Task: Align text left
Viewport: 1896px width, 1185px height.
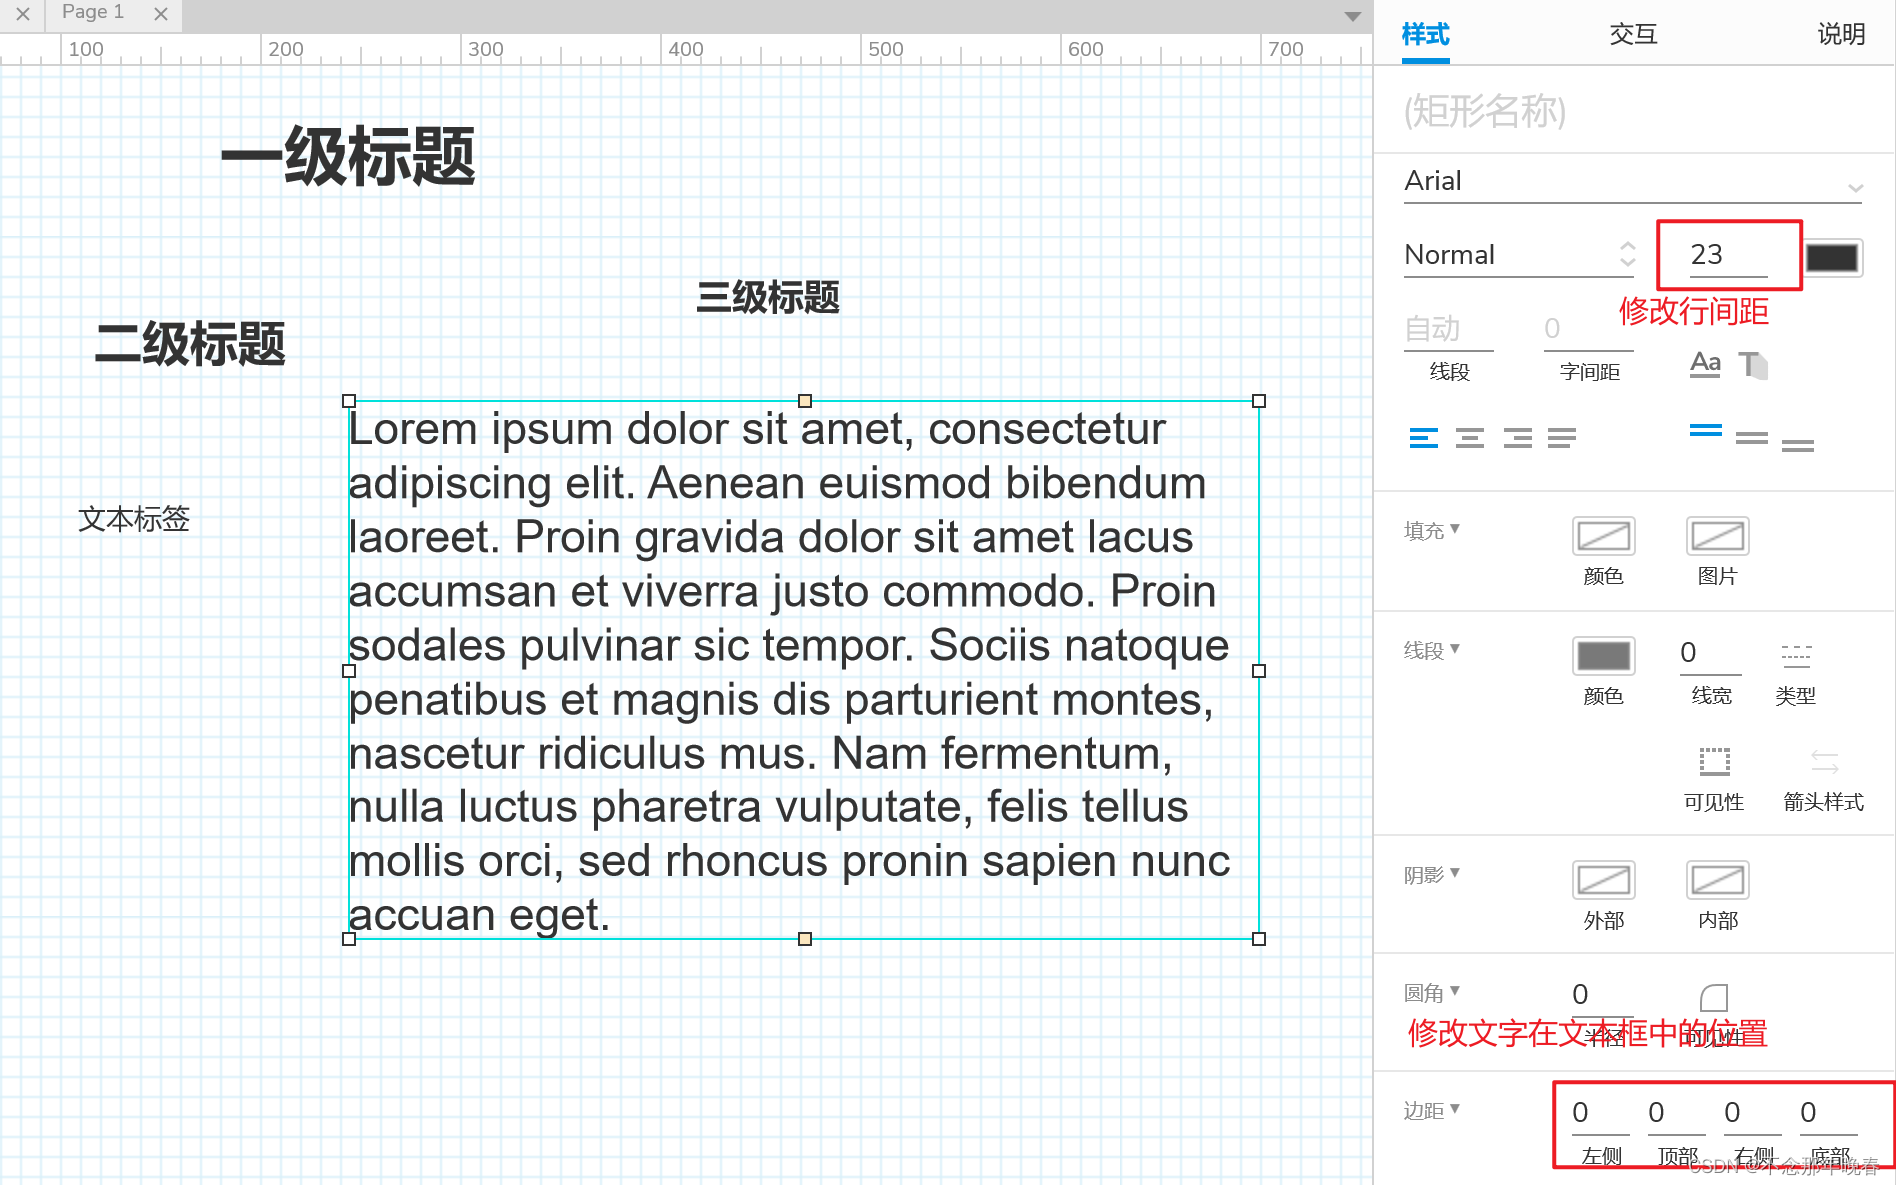Action: (x=1423, y=437)
